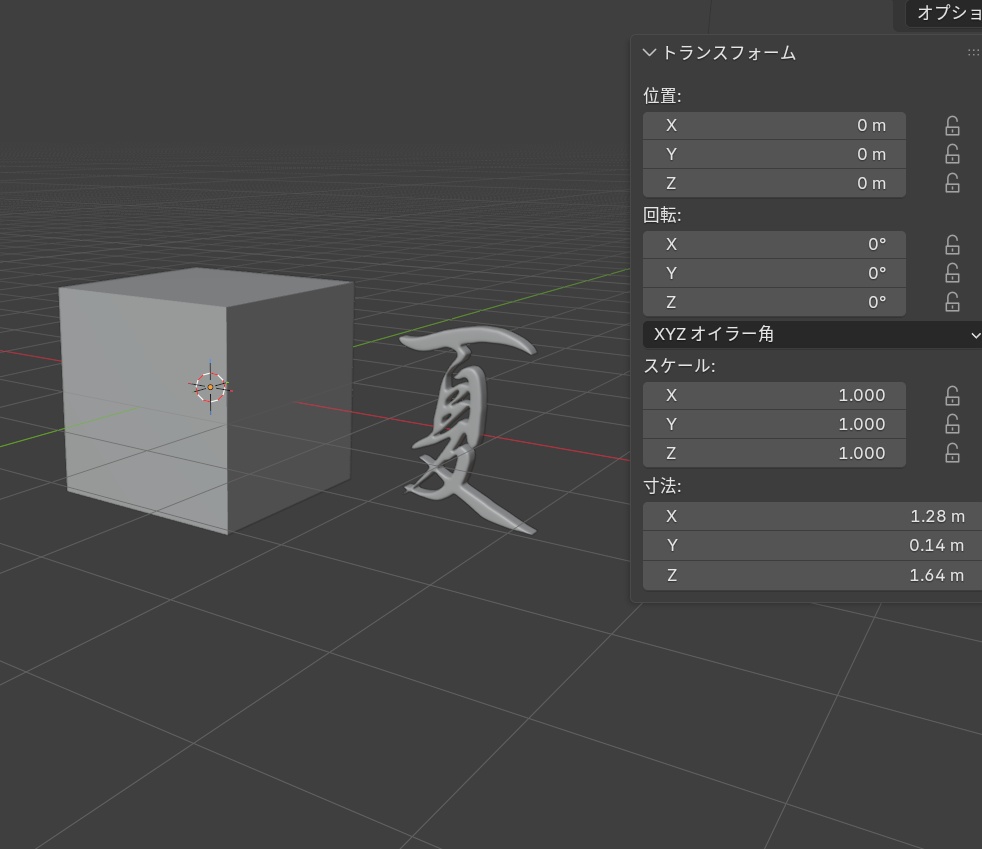
Task: Toggle lock for 回転 X
Action: (x=952, y=245)
